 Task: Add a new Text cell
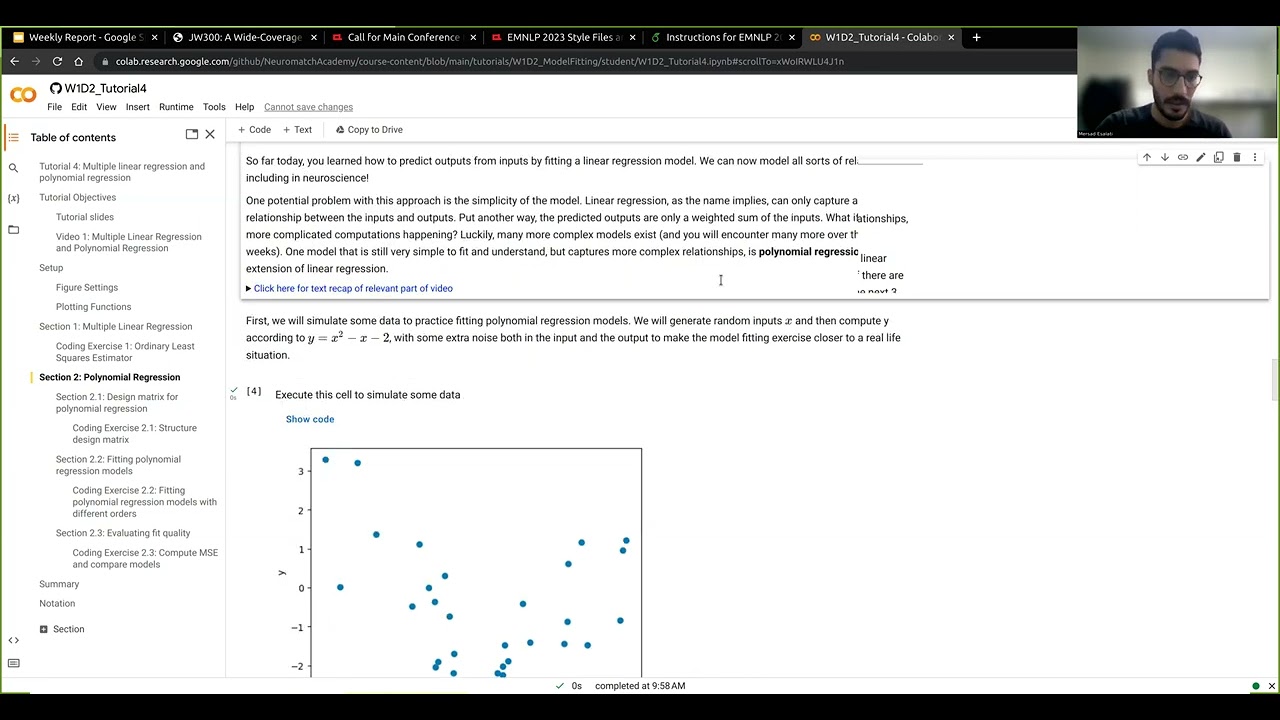tap(297, 130)
